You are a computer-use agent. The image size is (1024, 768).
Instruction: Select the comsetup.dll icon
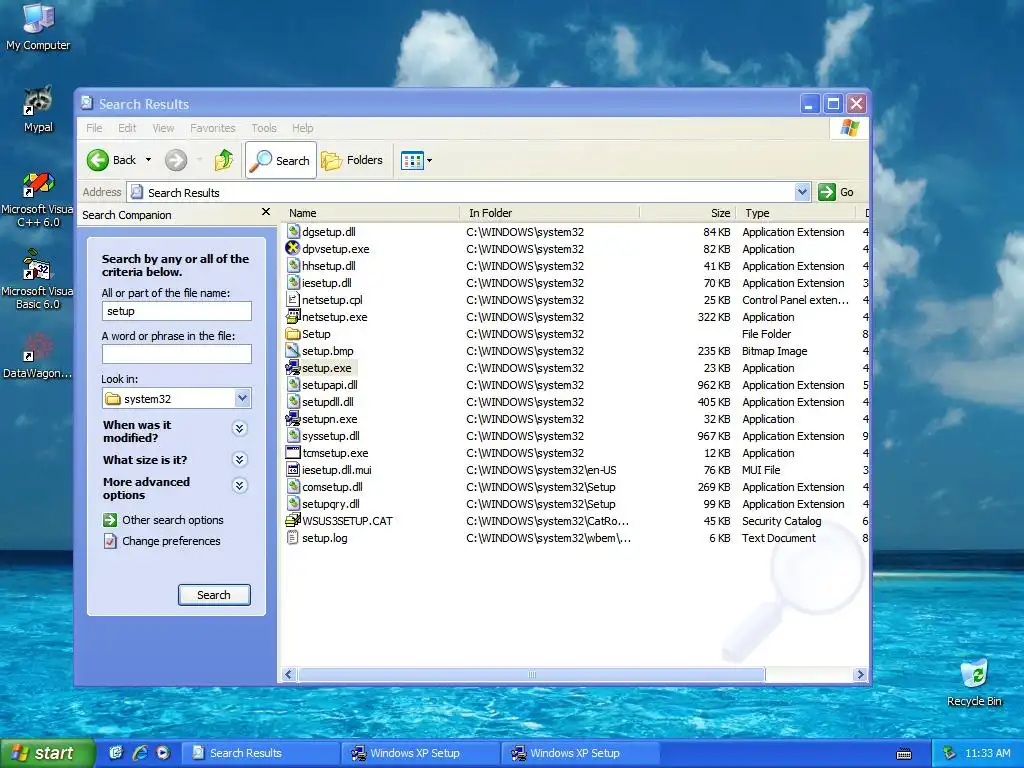point(293,487)
